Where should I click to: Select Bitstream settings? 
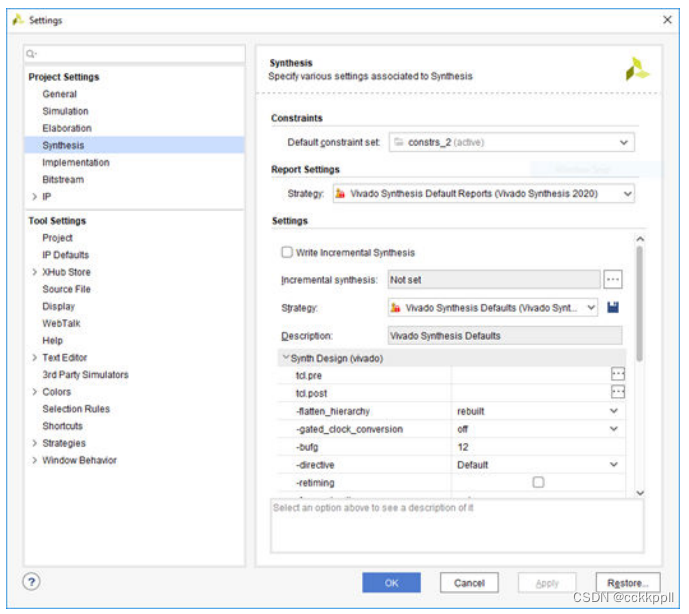click(63, 180)
